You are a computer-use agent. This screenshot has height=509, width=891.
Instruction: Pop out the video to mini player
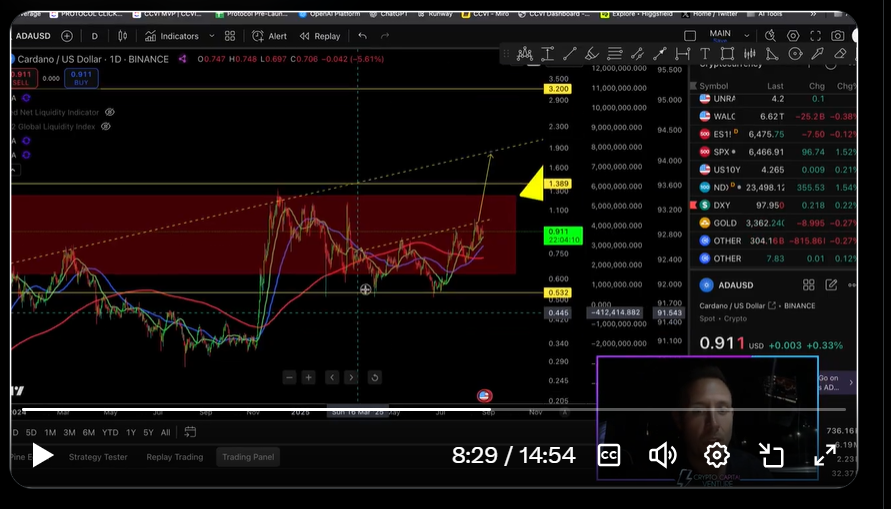[771, 455]
